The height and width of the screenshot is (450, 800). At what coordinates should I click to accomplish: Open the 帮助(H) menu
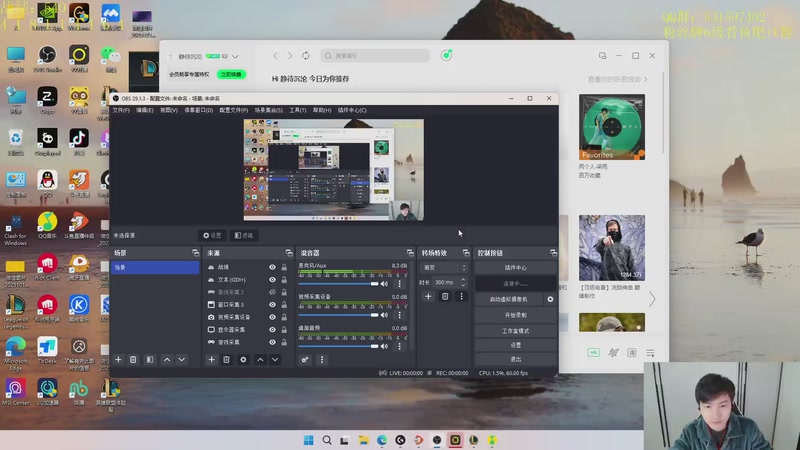click(x=321, y=110)
